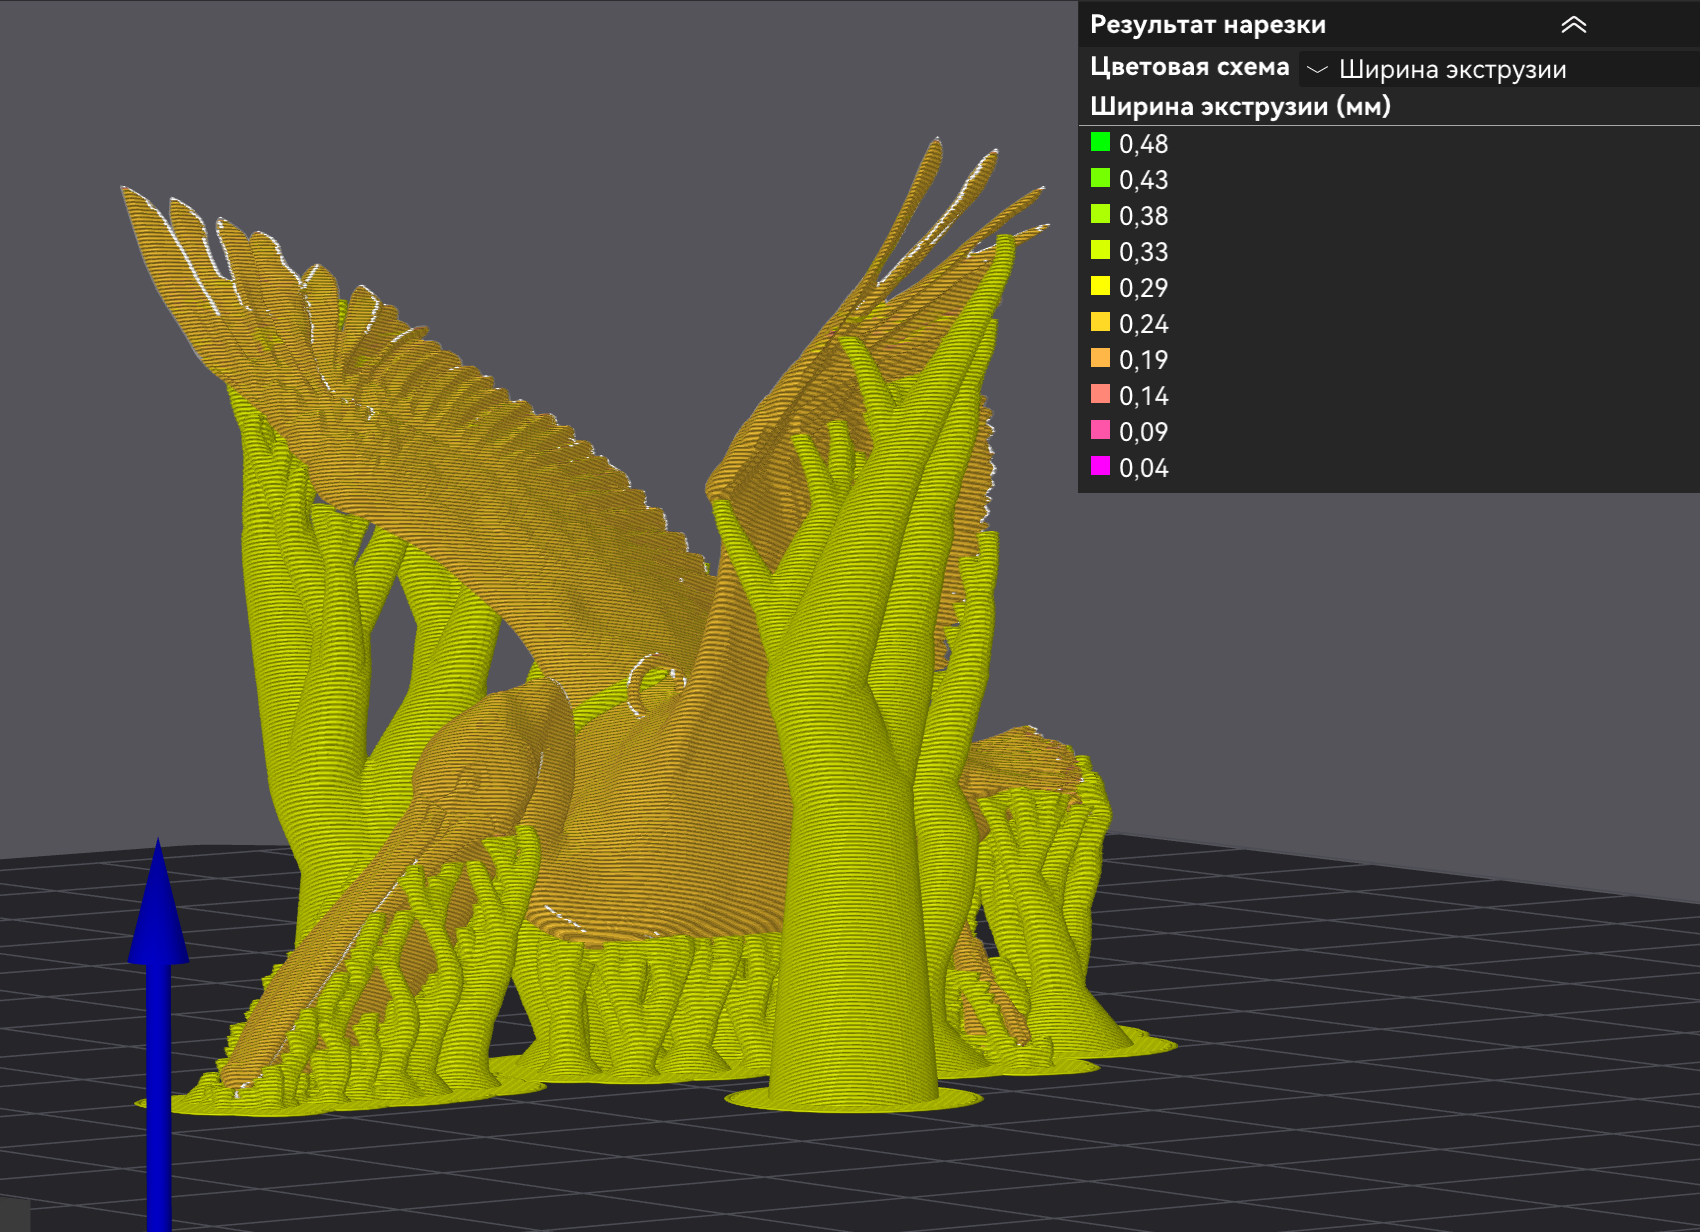Click the Ширина экструзии (мм) legend header
The image size is (1700, 1232).
[x=1240, y=106]
